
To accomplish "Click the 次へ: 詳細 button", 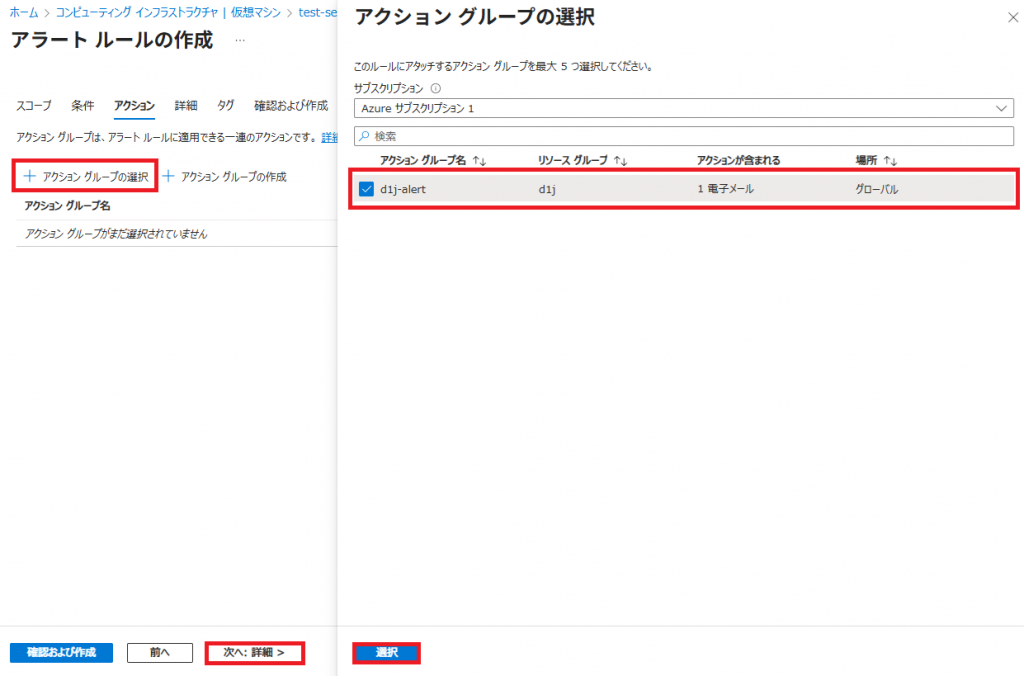I will tap(254, 652).
